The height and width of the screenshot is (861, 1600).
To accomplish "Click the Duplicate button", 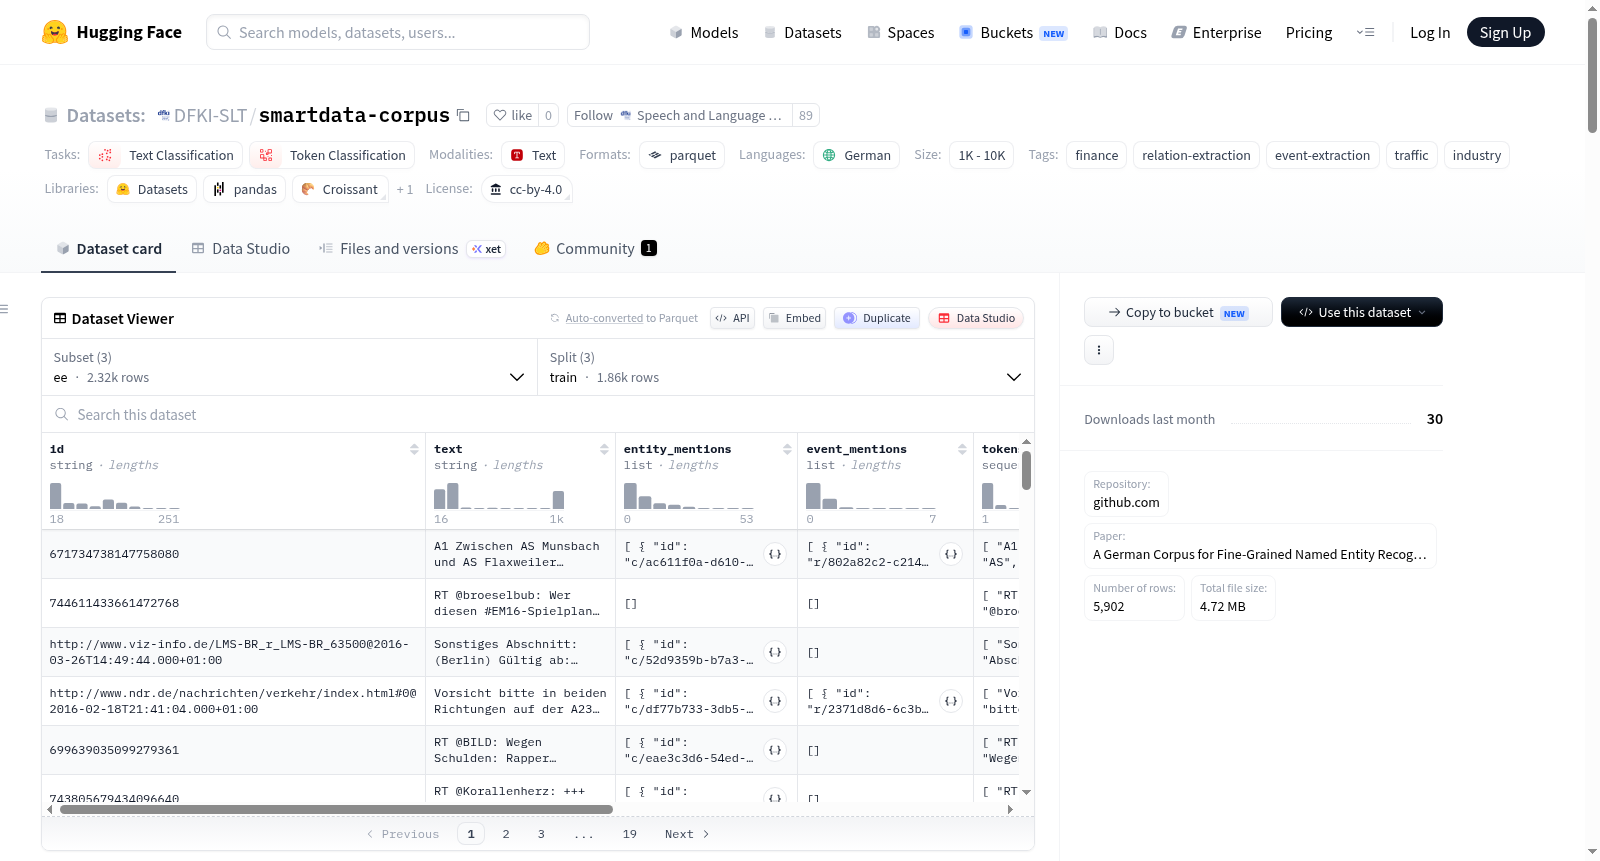I will 877,318.
